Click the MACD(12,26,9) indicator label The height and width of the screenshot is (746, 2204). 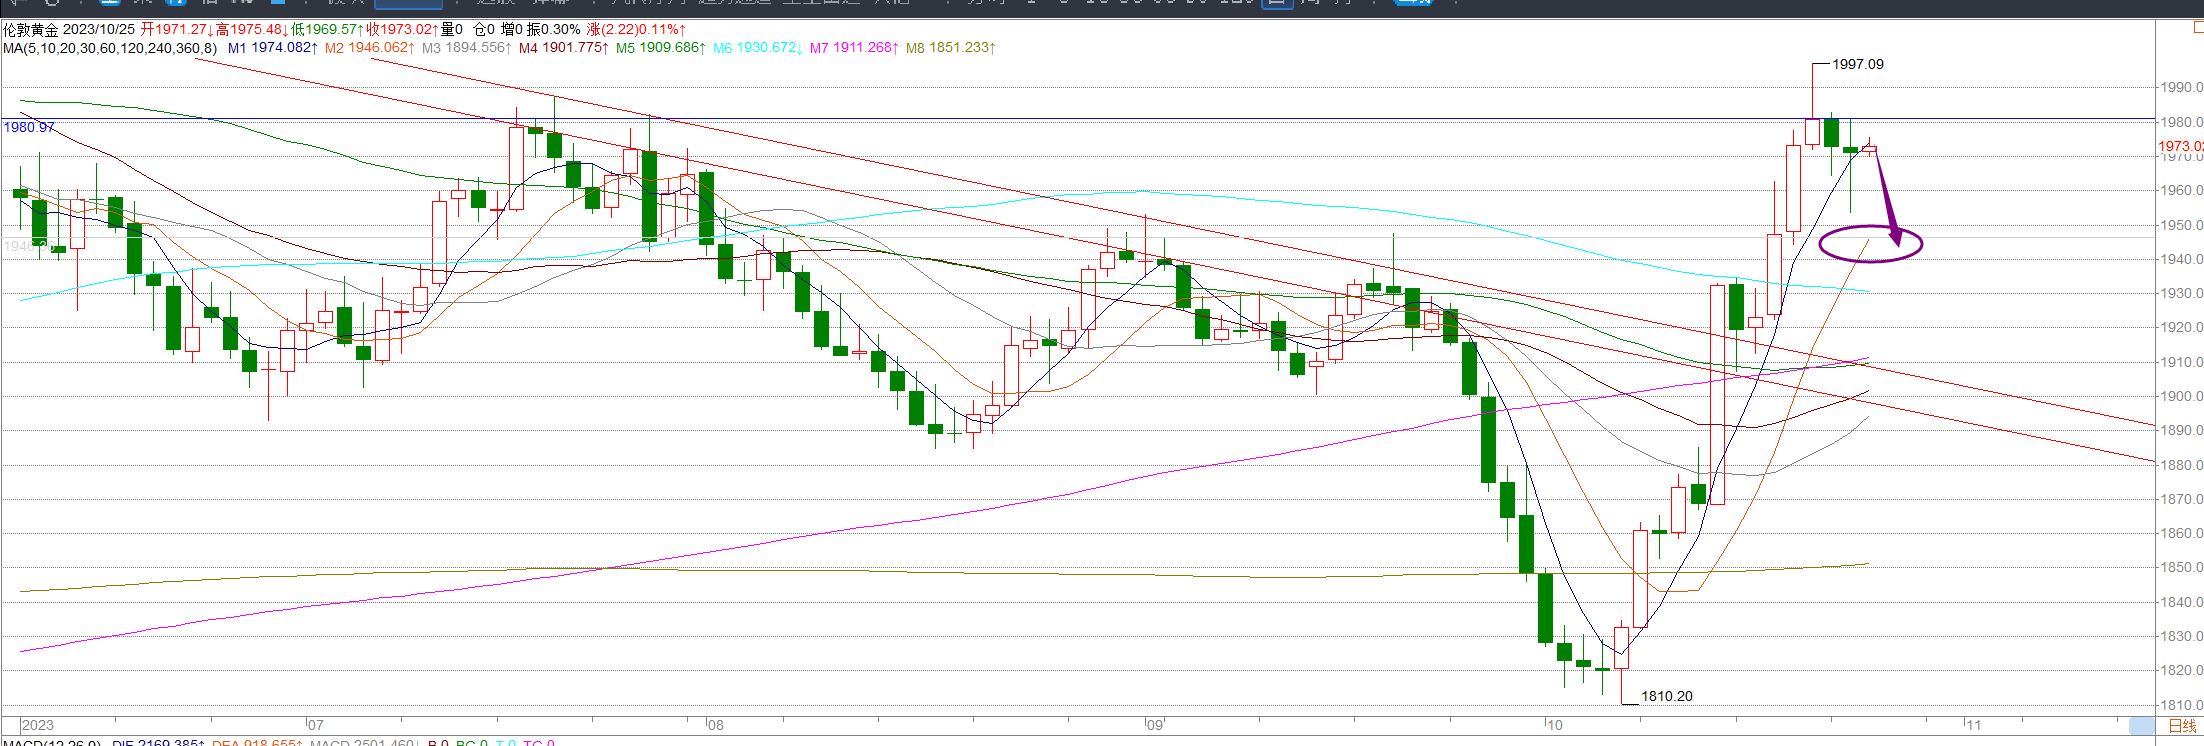click(x=51, y=743)
